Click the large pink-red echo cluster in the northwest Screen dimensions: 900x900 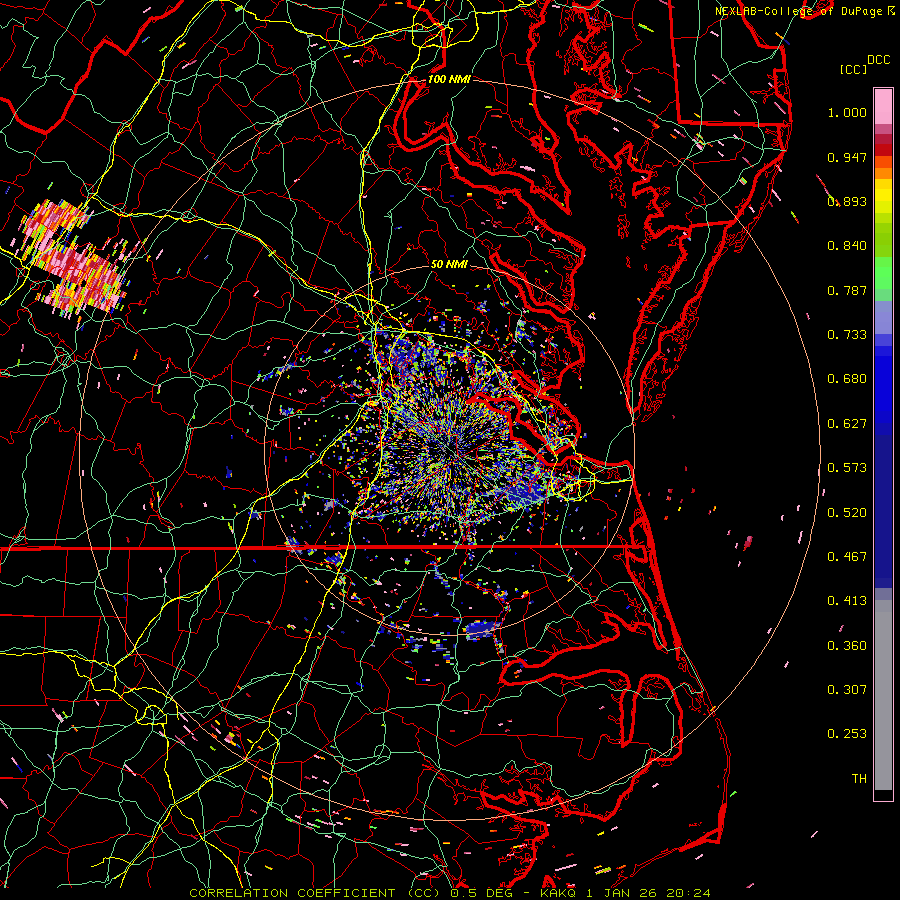(x=73, y=257)
